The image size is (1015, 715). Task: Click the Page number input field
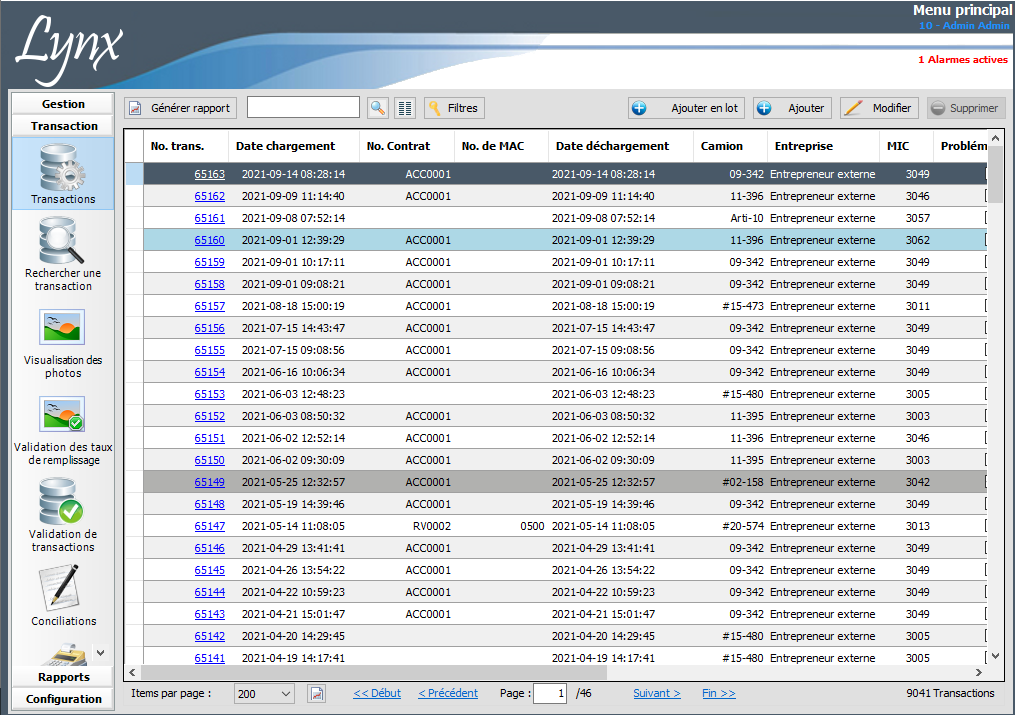pyautogui.click(x=550, y=694)
